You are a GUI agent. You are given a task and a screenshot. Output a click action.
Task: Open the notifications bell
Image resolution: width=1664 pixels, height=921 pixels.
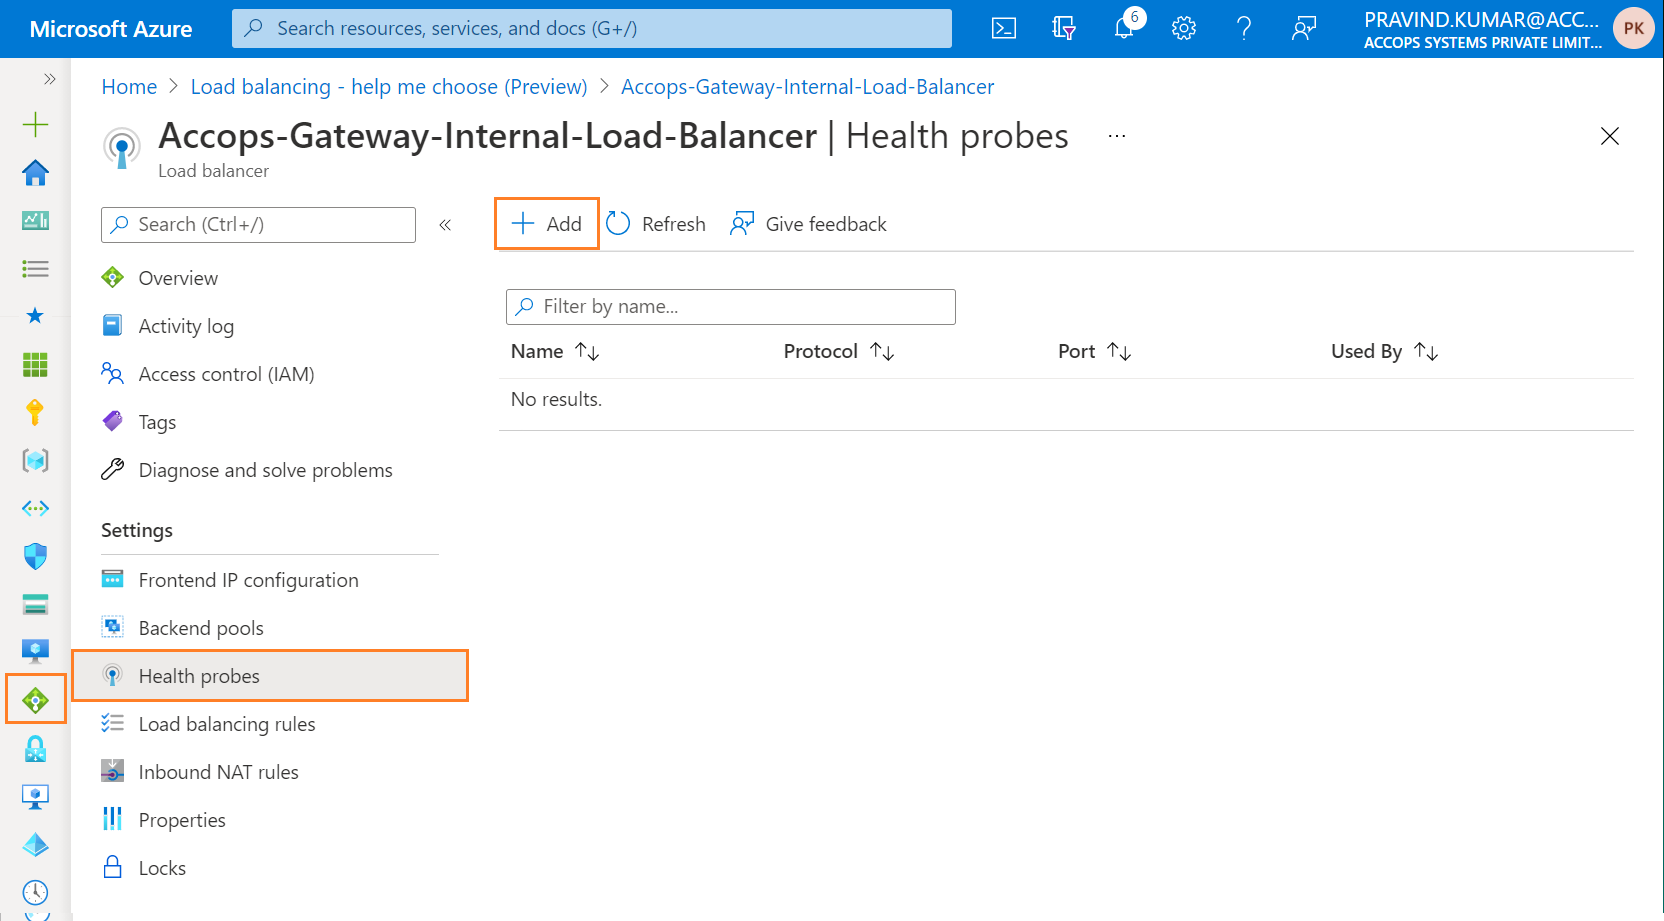[x=1125, y=28]
